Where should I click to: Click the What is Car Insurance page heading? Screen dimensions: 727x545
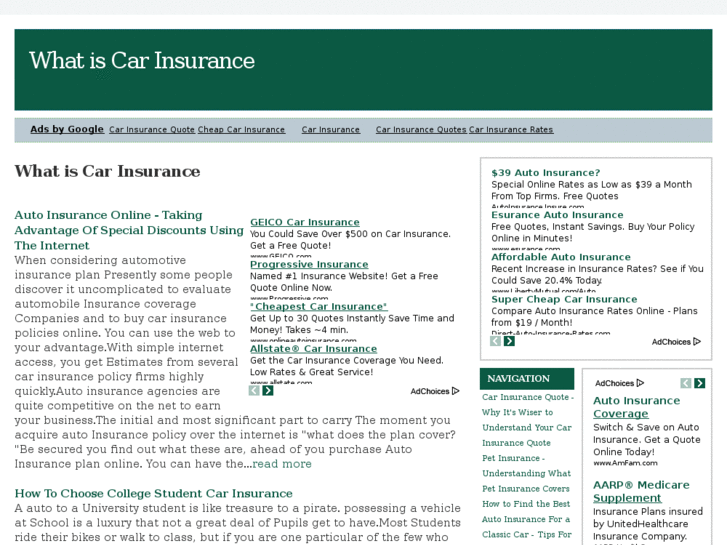[x=107, y=171]
